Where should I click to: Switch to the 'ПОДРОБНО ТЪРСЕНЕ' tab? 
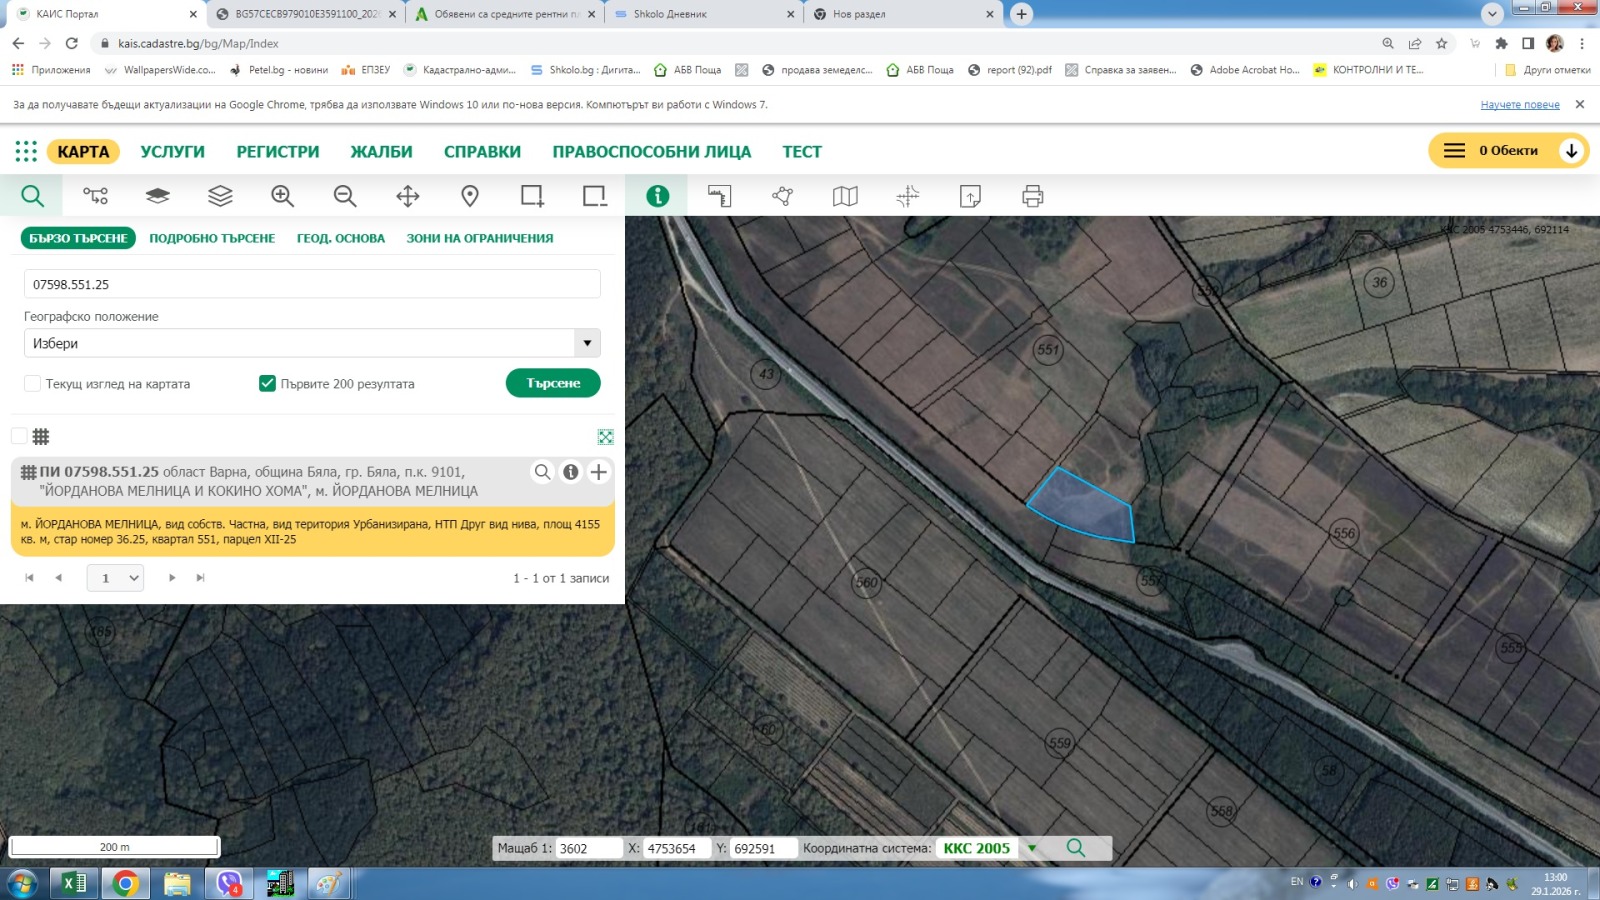211,238
